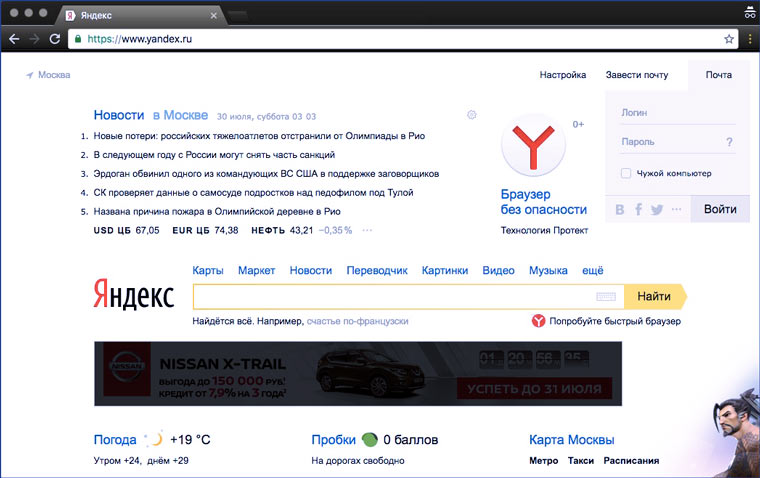Click the Расписания link

(631, 461)
